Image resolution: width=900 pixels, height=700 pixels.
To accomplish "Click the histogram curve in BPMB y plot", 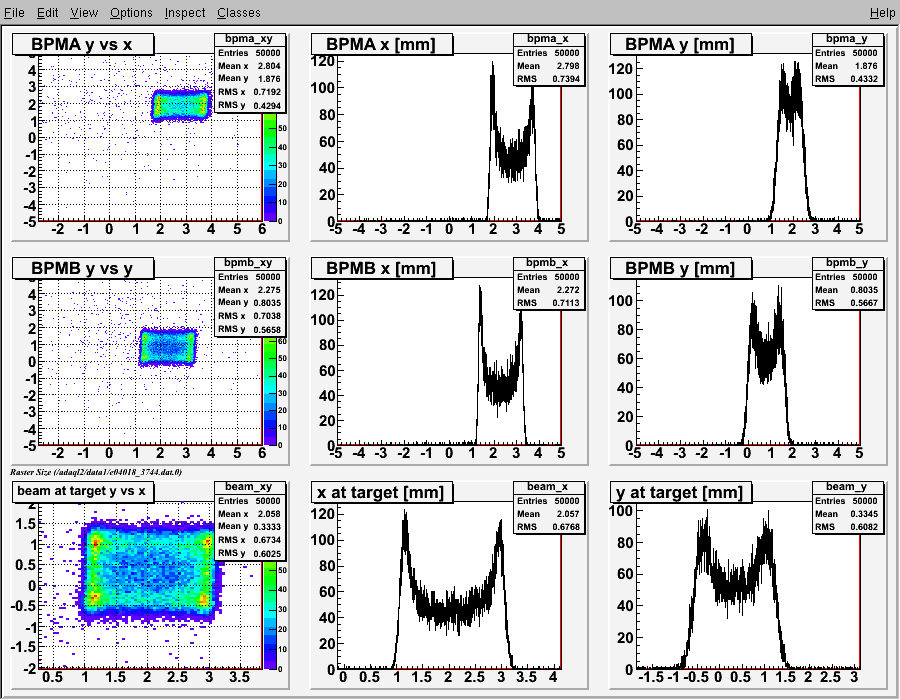I will pyautogui.click(x=767, y=356).
